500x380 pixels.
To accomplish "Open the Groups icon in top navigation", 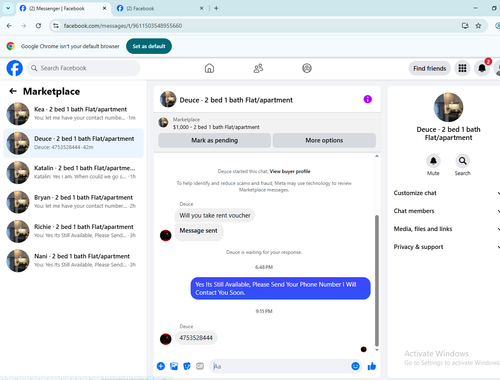I will click(x=307, y=68).
